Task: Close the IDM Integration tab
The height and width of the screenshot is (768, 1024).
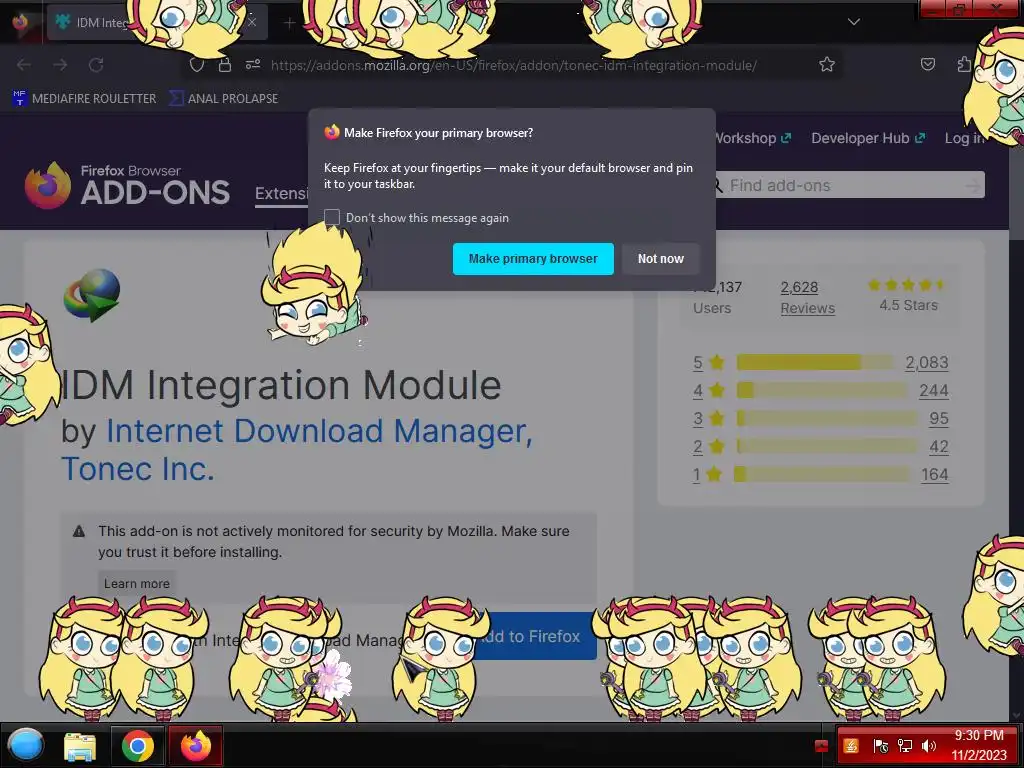Action: [252, 22]
